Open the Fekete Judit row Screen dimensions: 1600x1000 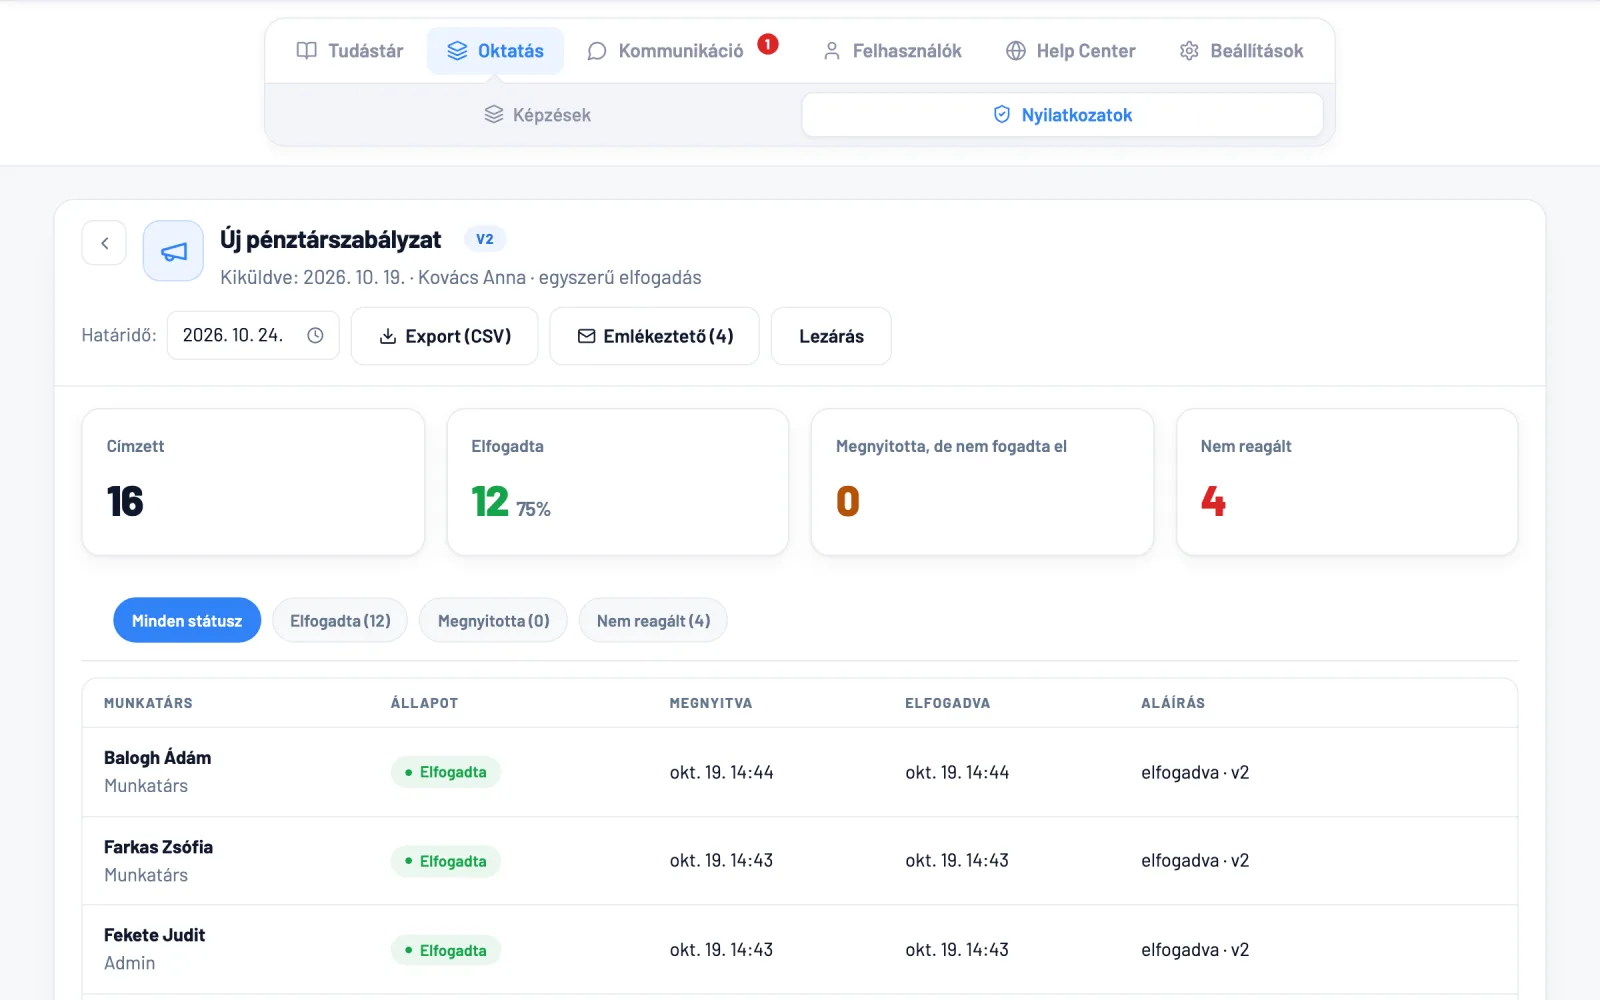click(800, 950)
